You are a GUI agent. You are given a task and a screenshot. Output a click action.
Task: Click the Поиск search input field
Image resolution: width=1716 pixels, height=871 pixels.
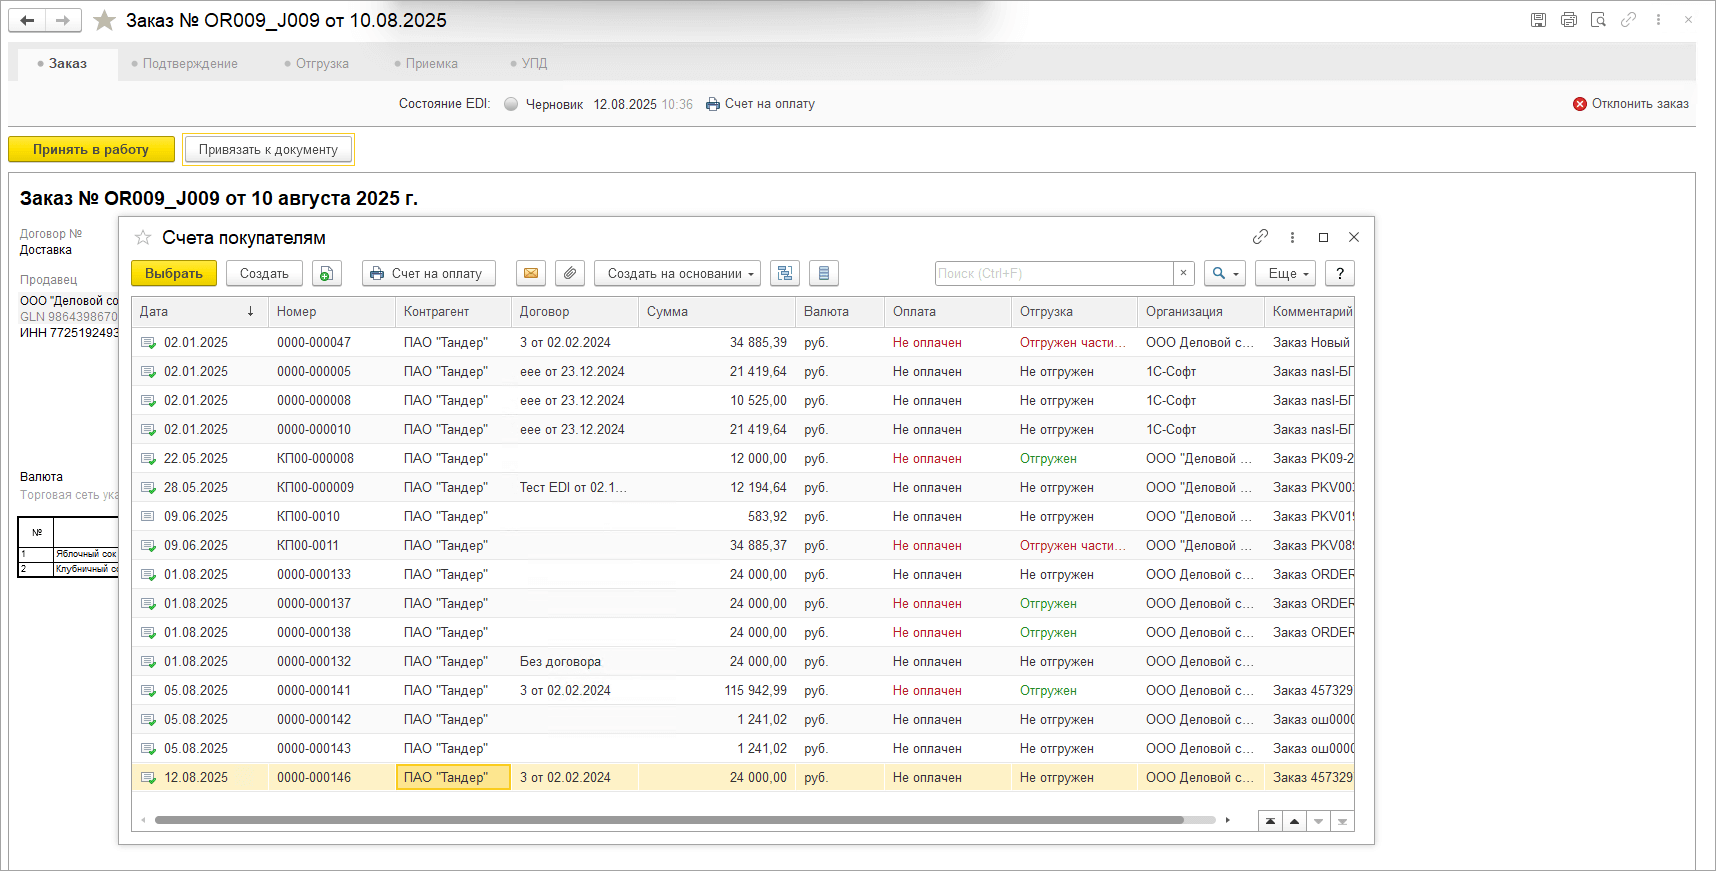pyautogui.click(x=1053, y=273)
